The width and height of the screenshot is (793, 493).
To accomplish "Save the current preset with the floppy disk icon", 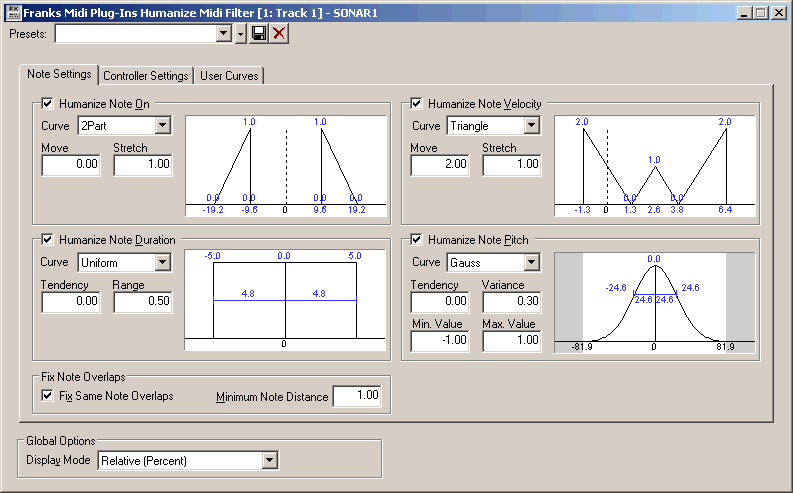I will (x=259, y=34).
